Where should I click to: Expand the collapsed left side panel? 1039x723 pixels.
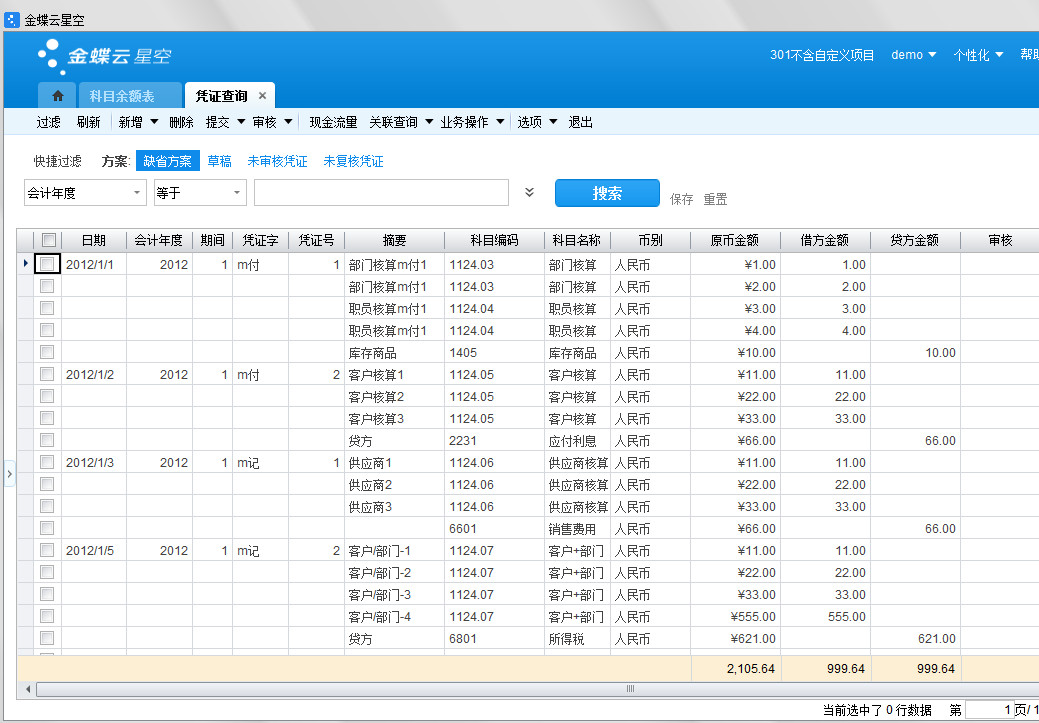pyautogui.click(x=9, y=474)
